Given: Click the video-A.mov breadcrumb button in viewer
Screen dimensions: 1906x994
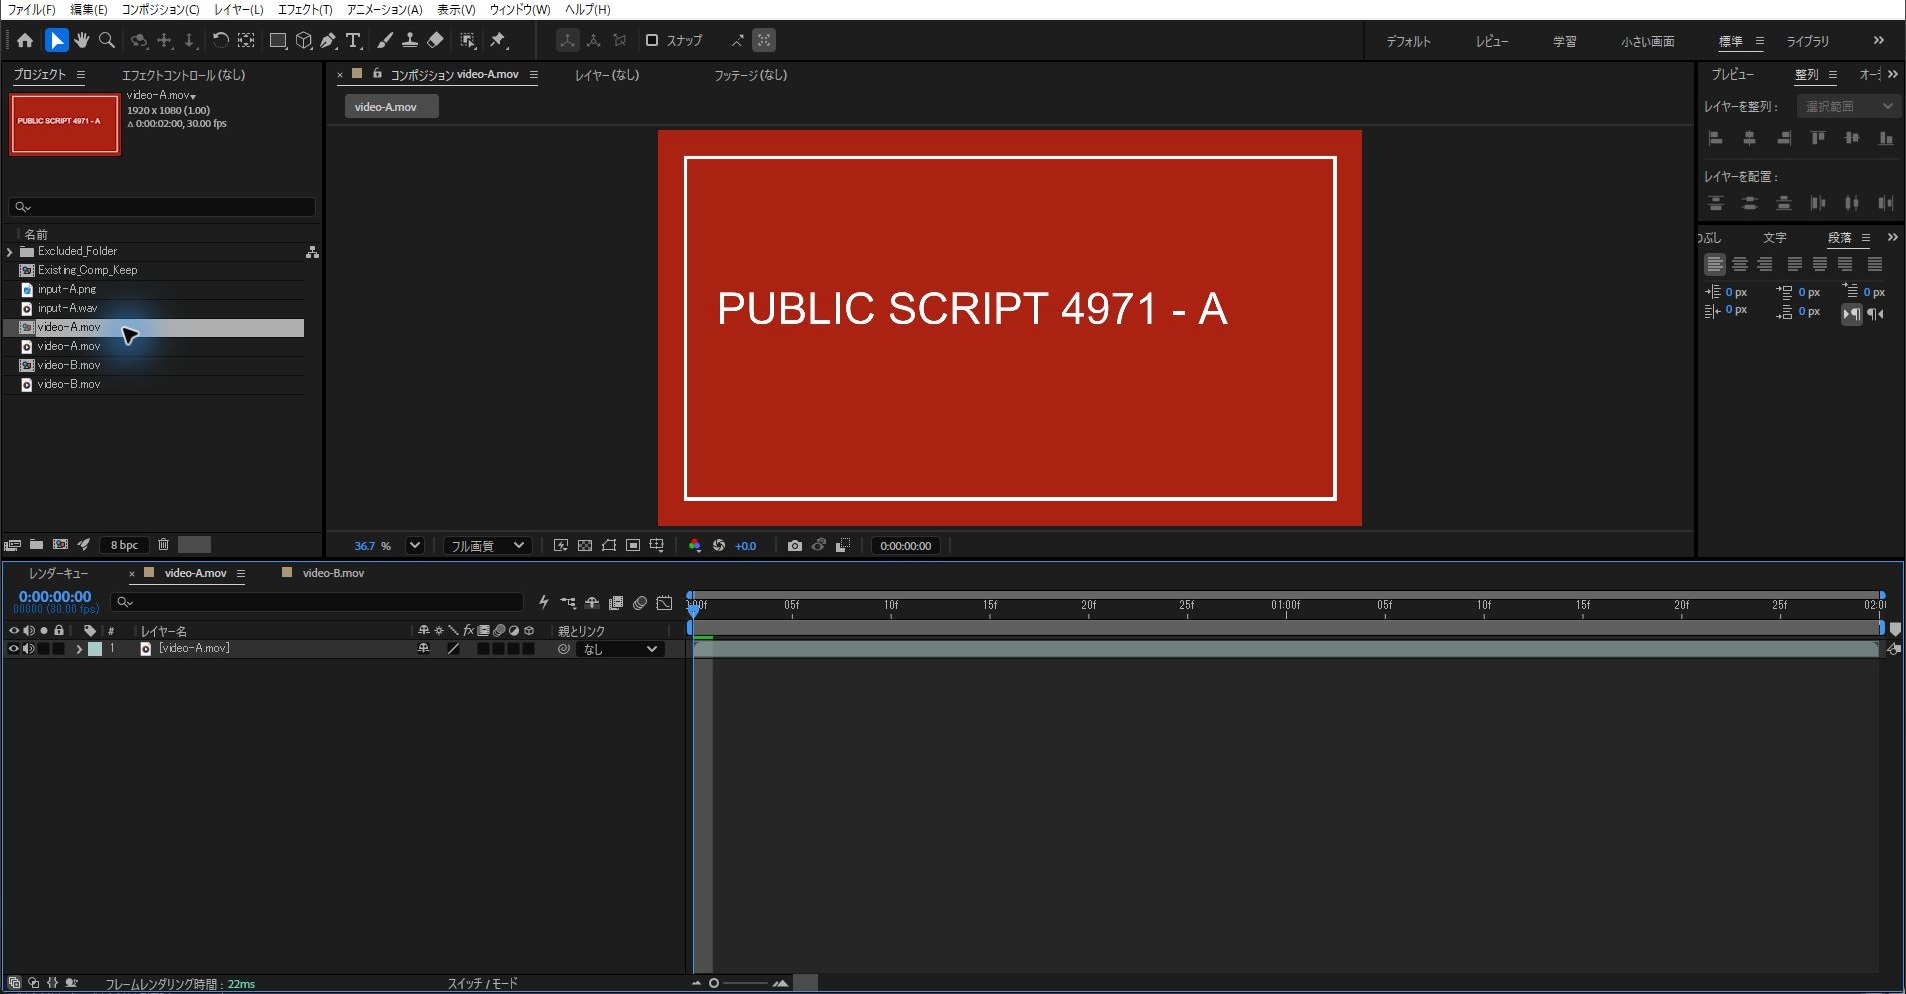Looking at the screenshot, I should [391, 107].
